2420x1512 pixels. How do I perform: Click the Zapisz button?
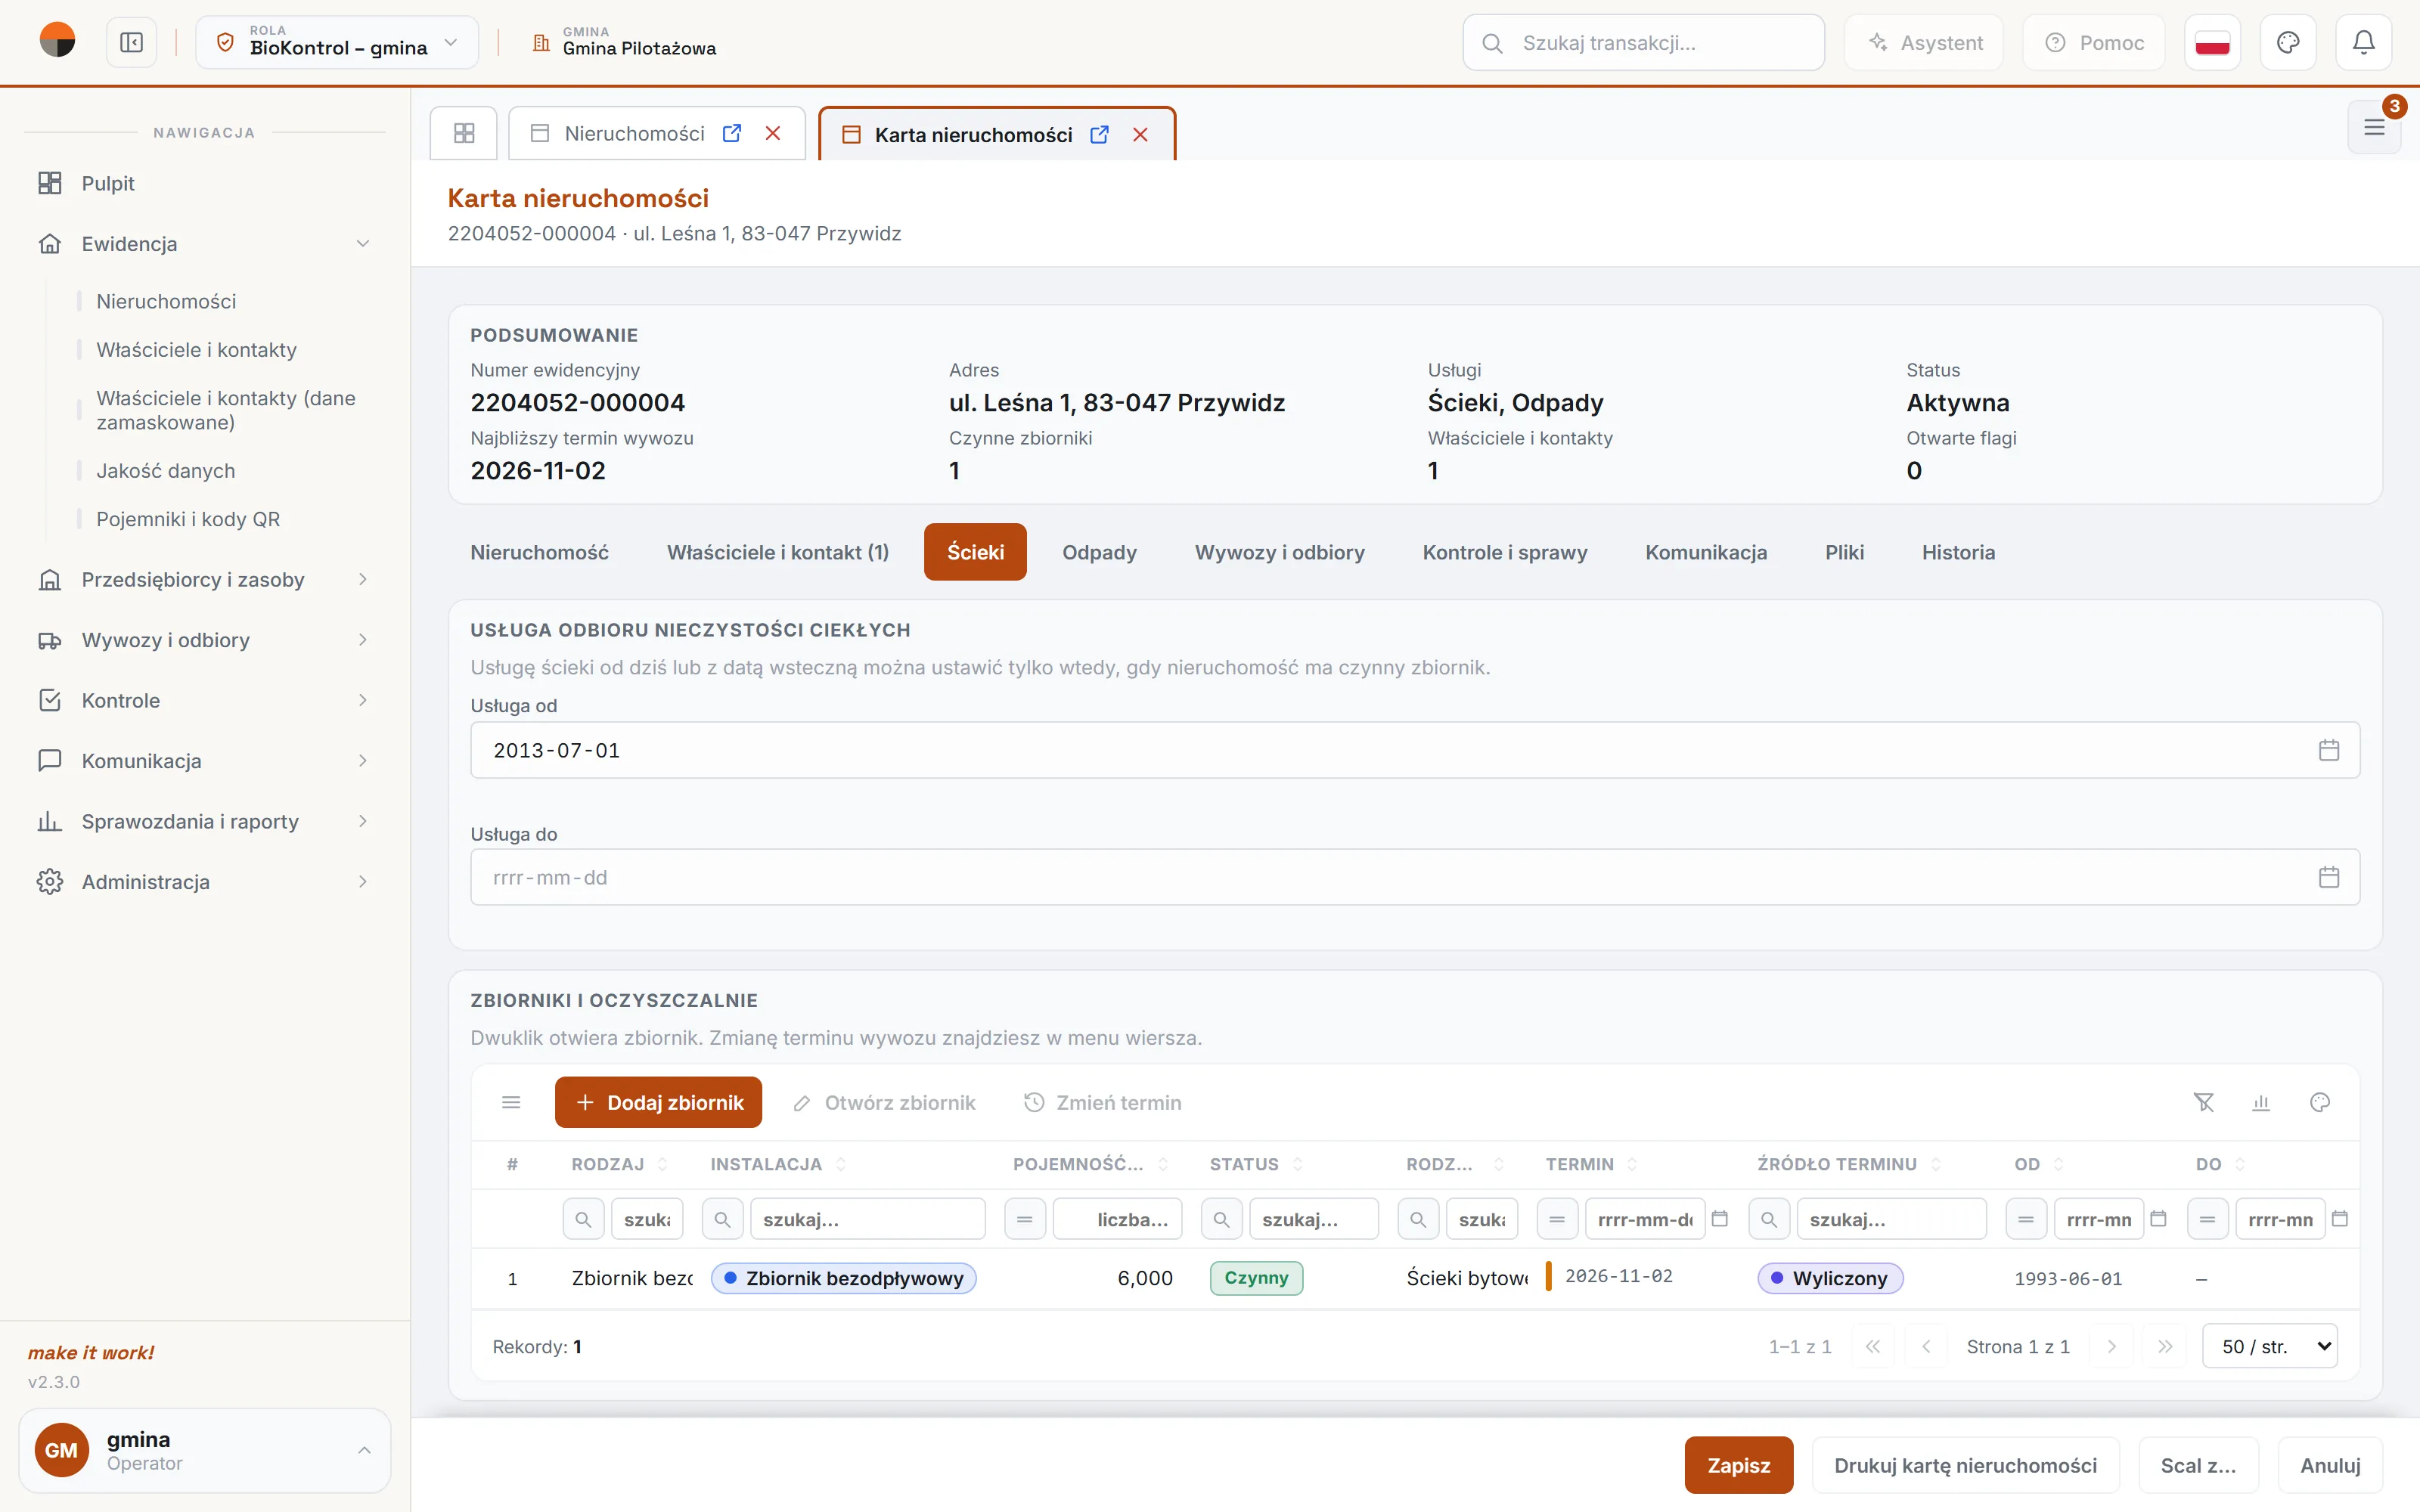[x=1738, y=1465]
